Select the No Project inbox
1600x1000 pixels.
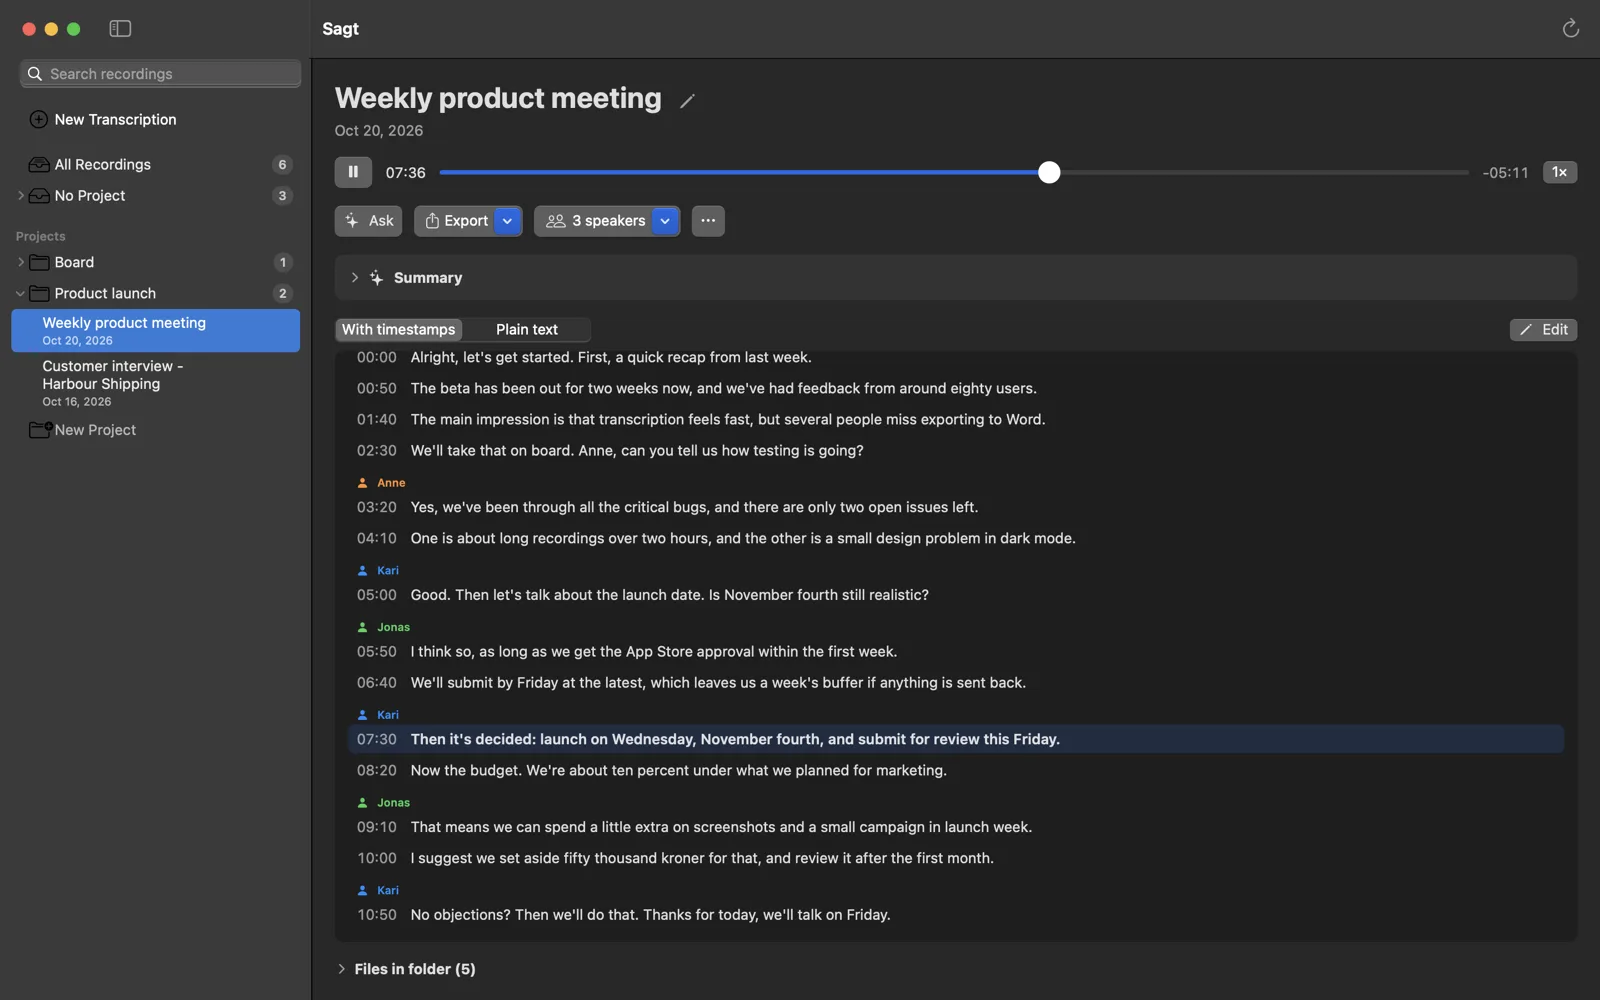pyautogui.click(x=90, y=196)
